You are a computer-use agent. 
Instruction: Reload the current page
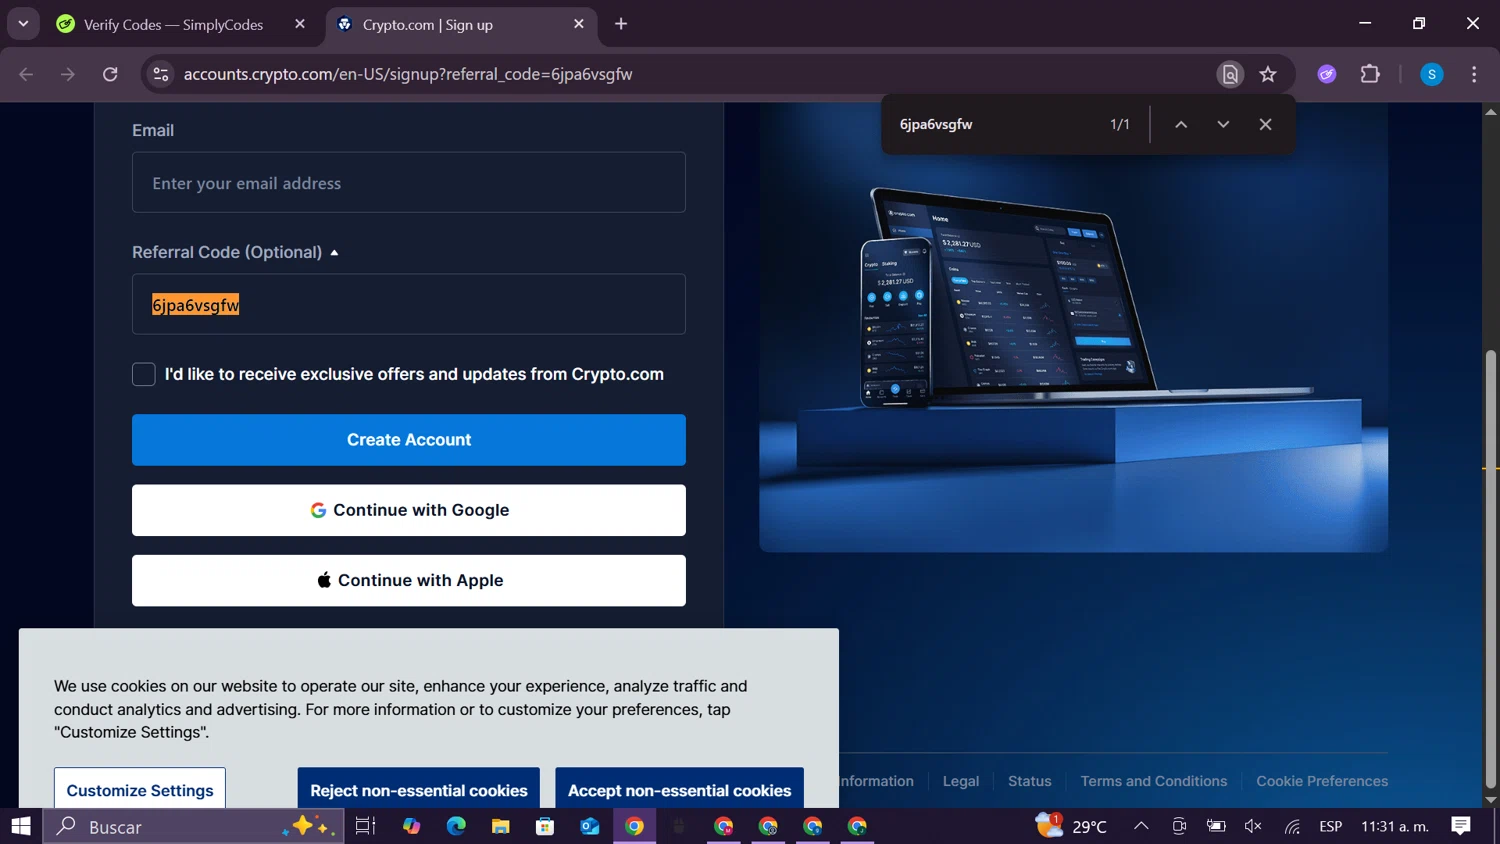tap(110, 74)
